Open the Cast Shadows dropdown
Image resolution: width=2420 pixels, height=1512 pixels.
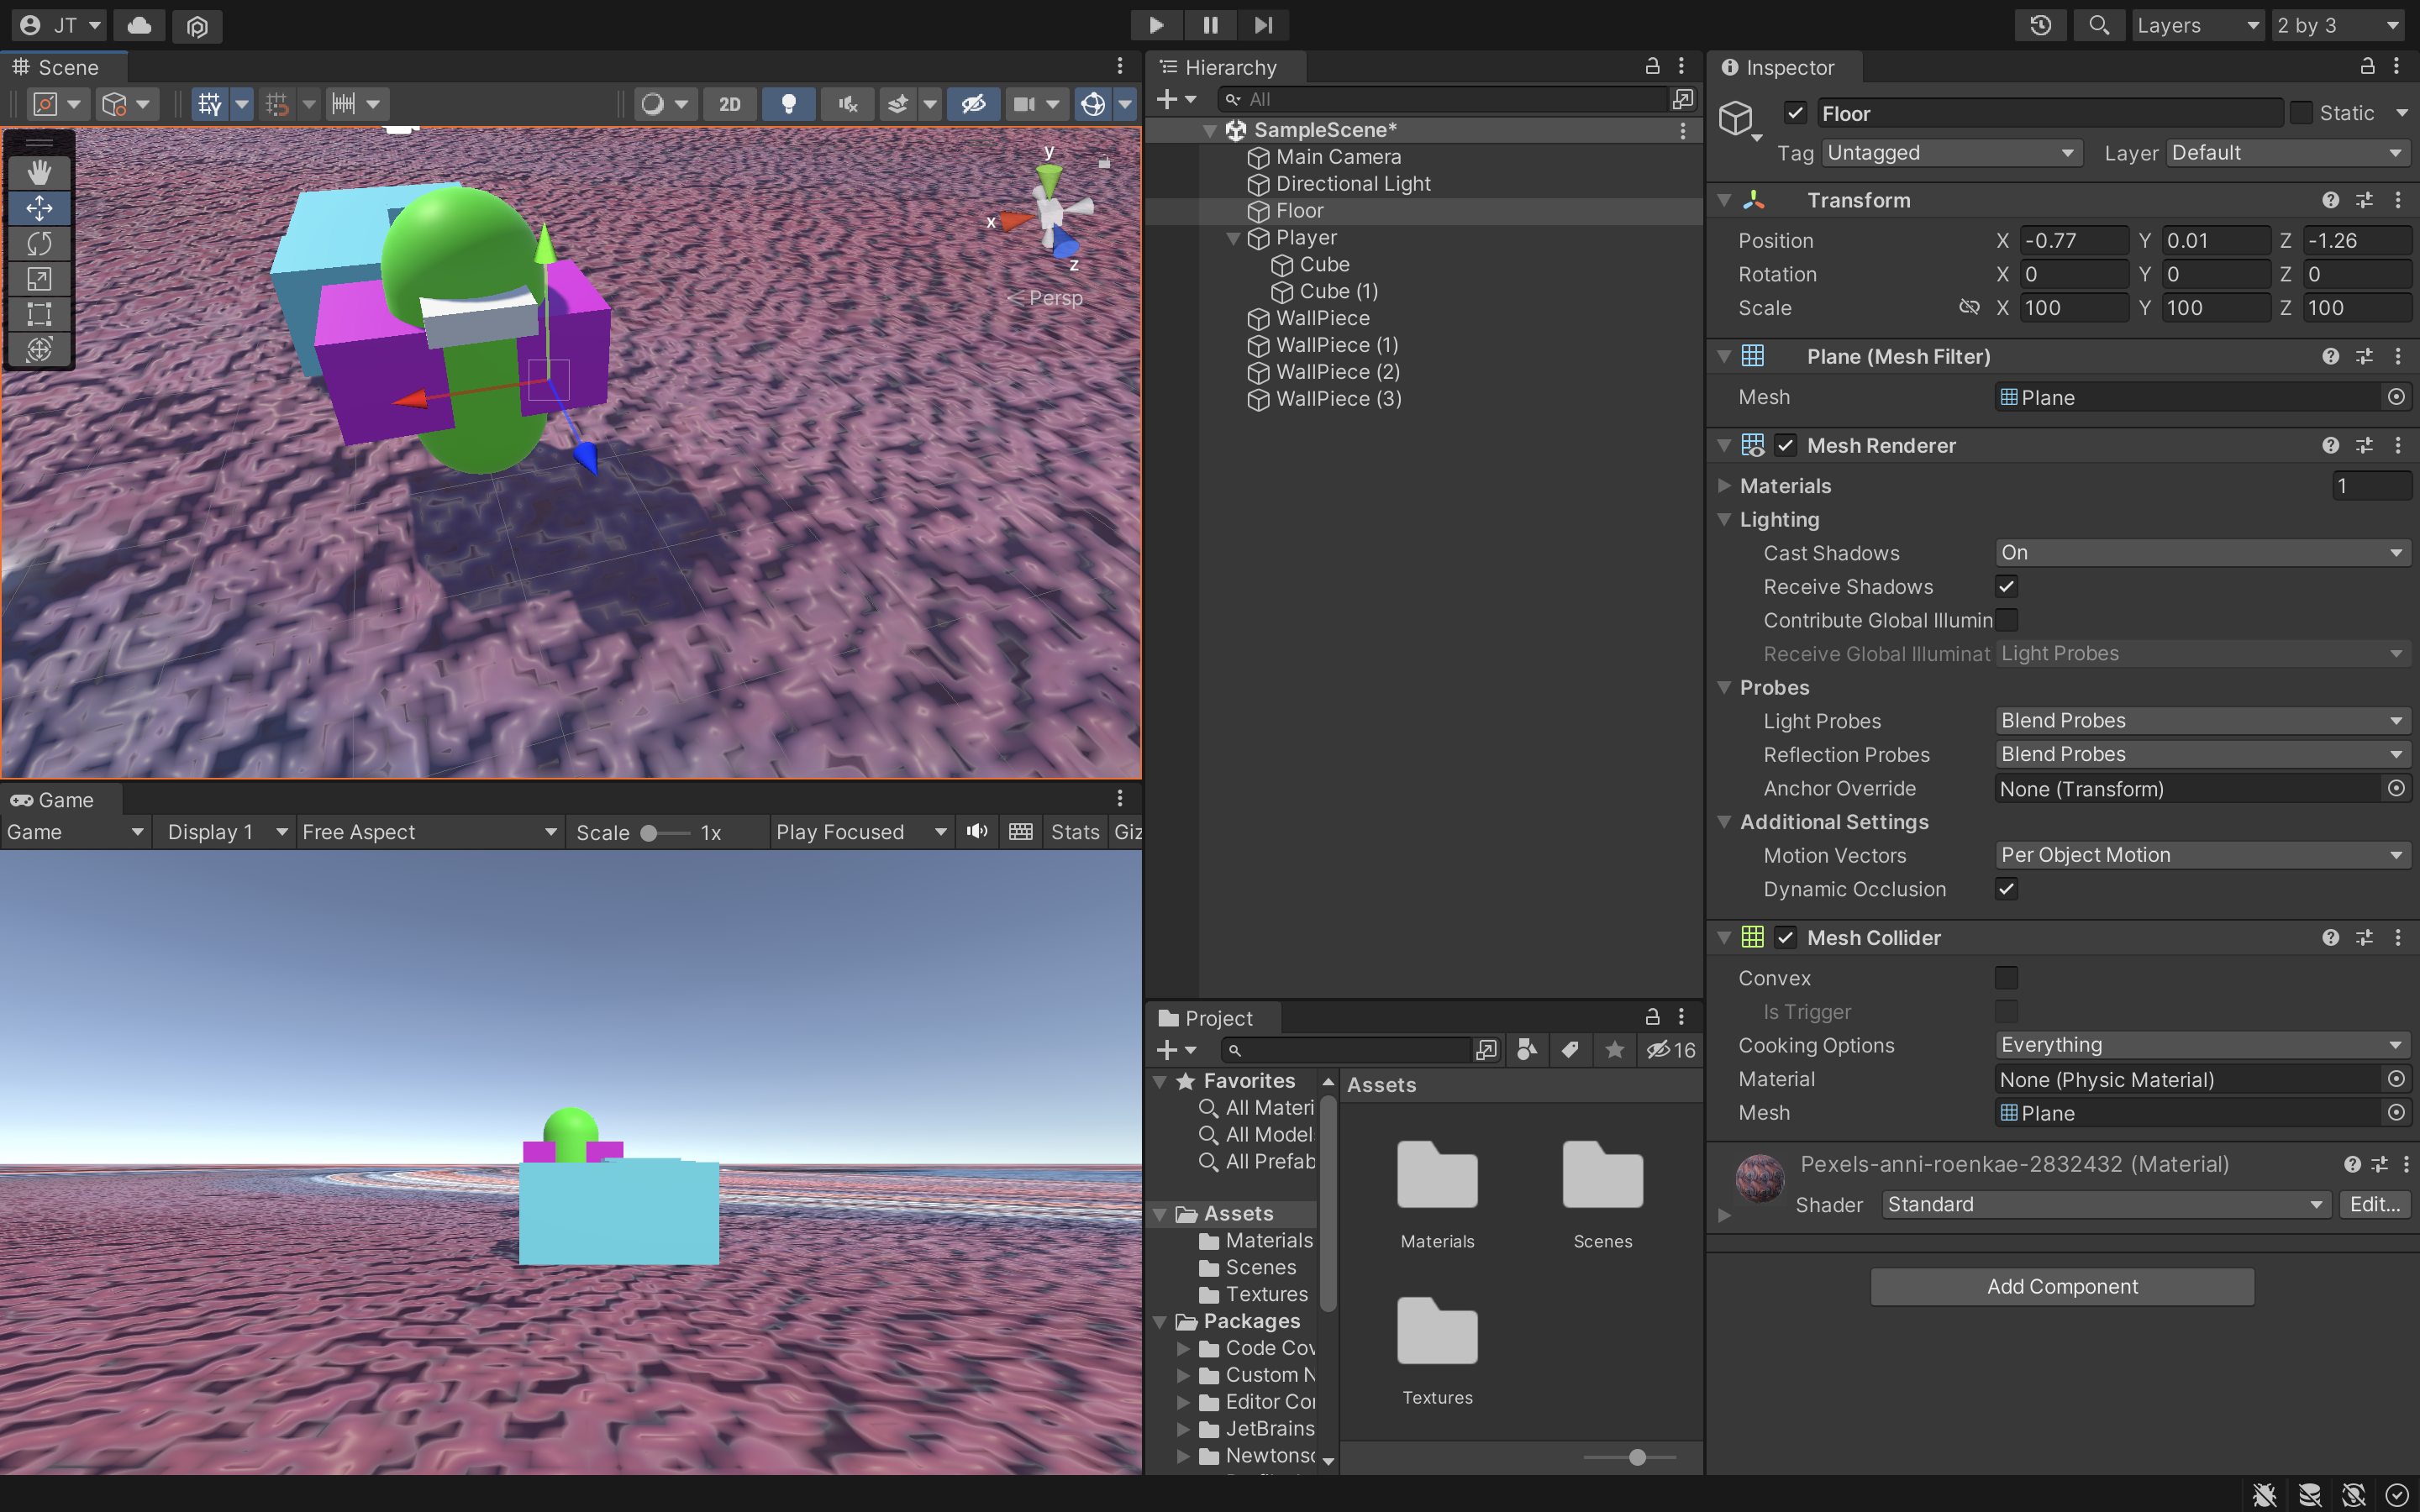[x=2200, y=553]
